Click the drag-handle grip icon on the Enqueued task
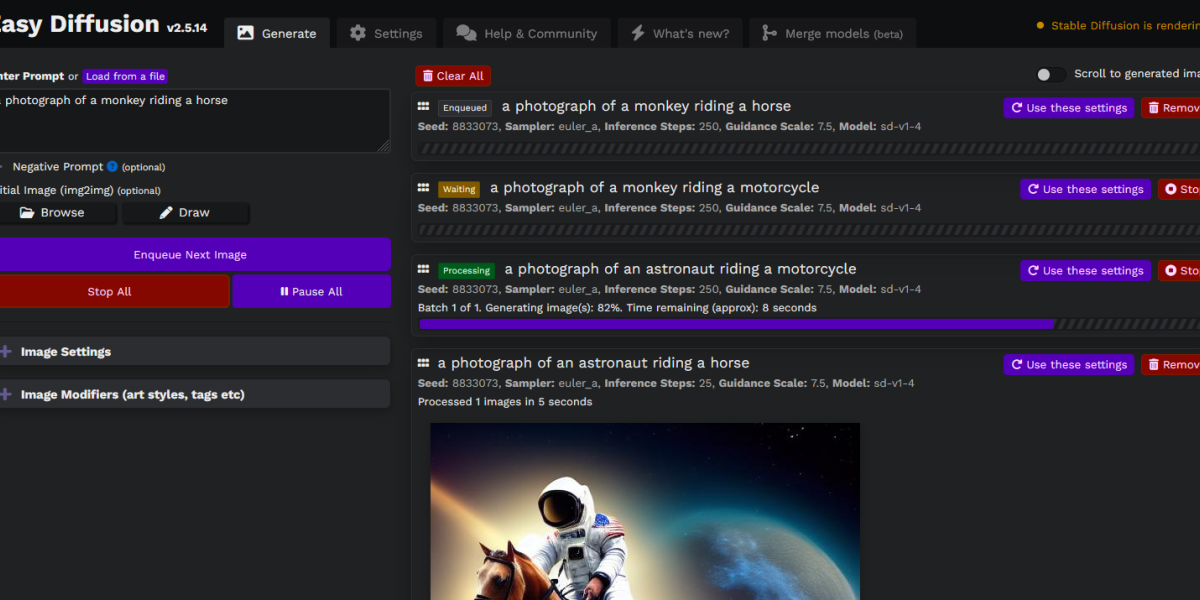This screenshot has width=1200, height=600. click(x=423, y=107)
